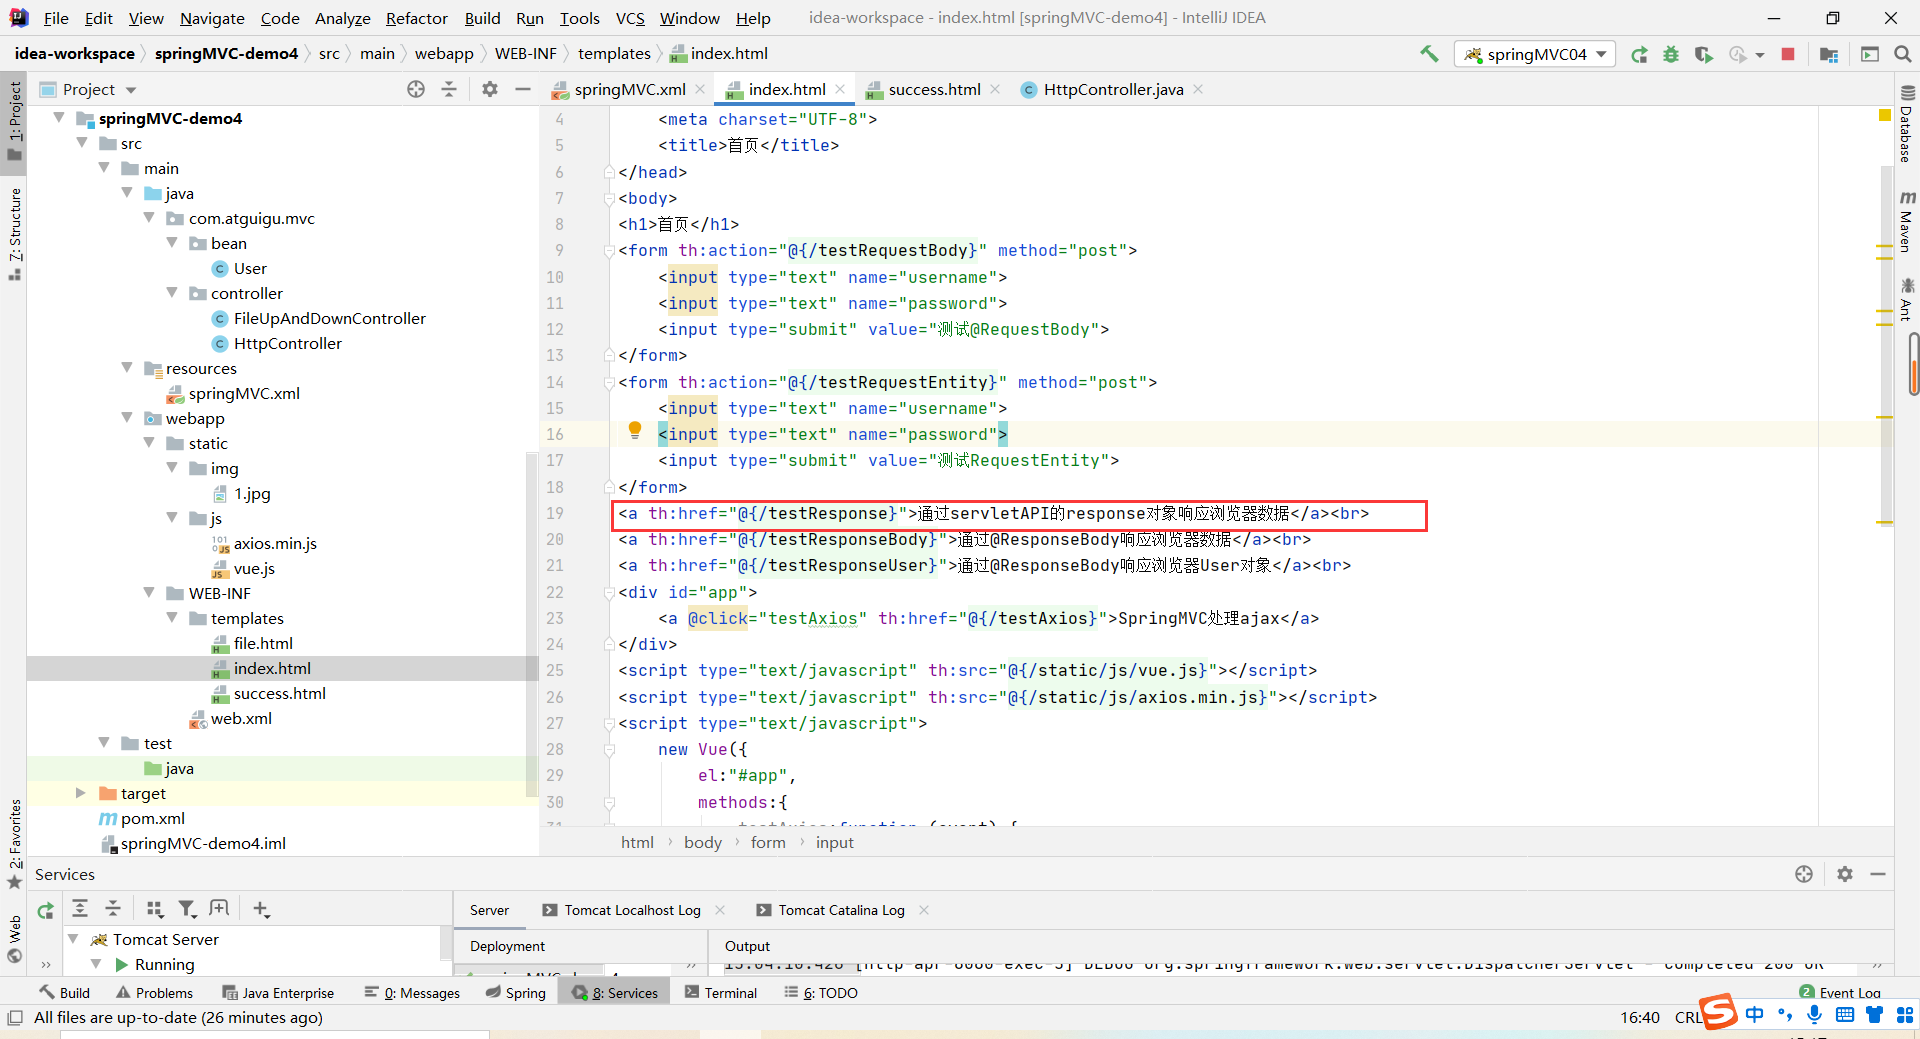The height and width of the screenshot is (1039, 1920).
Task: Click the Debug bug icon
Action: pyautogui.click(x=1671, y=54)
